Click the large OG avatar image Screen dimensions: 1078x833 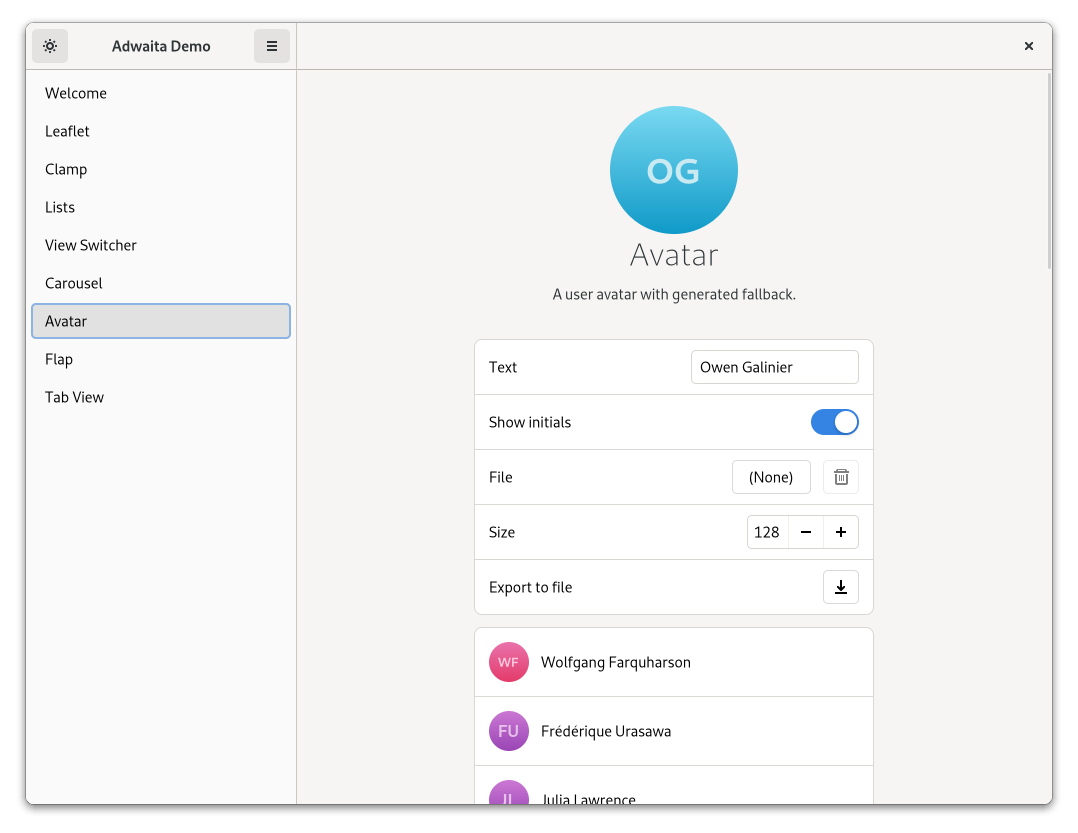click(673, 170)
